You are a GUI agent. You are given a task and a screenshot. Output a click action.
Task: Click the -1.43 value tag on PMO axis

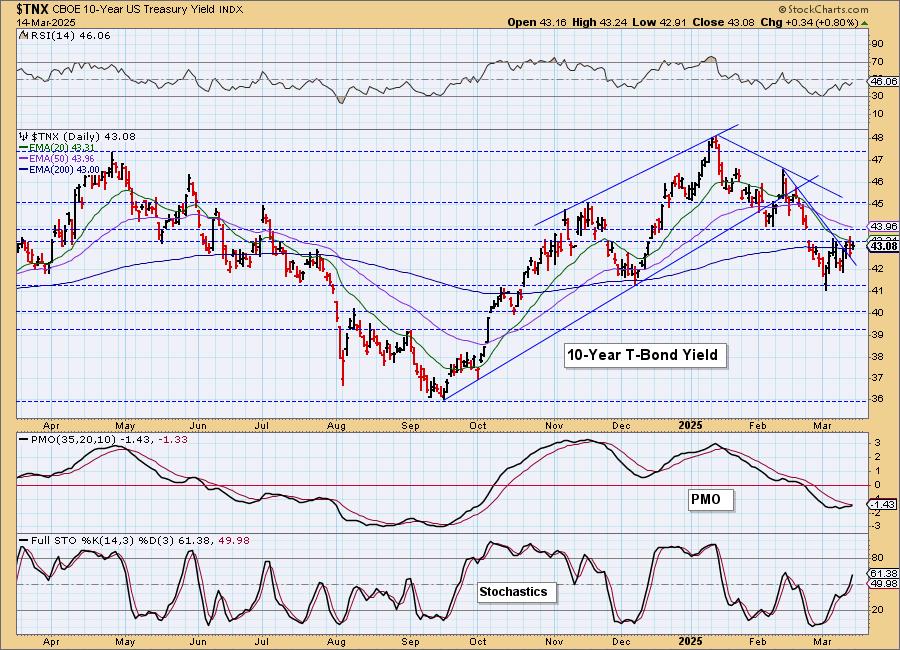[883, 504]
